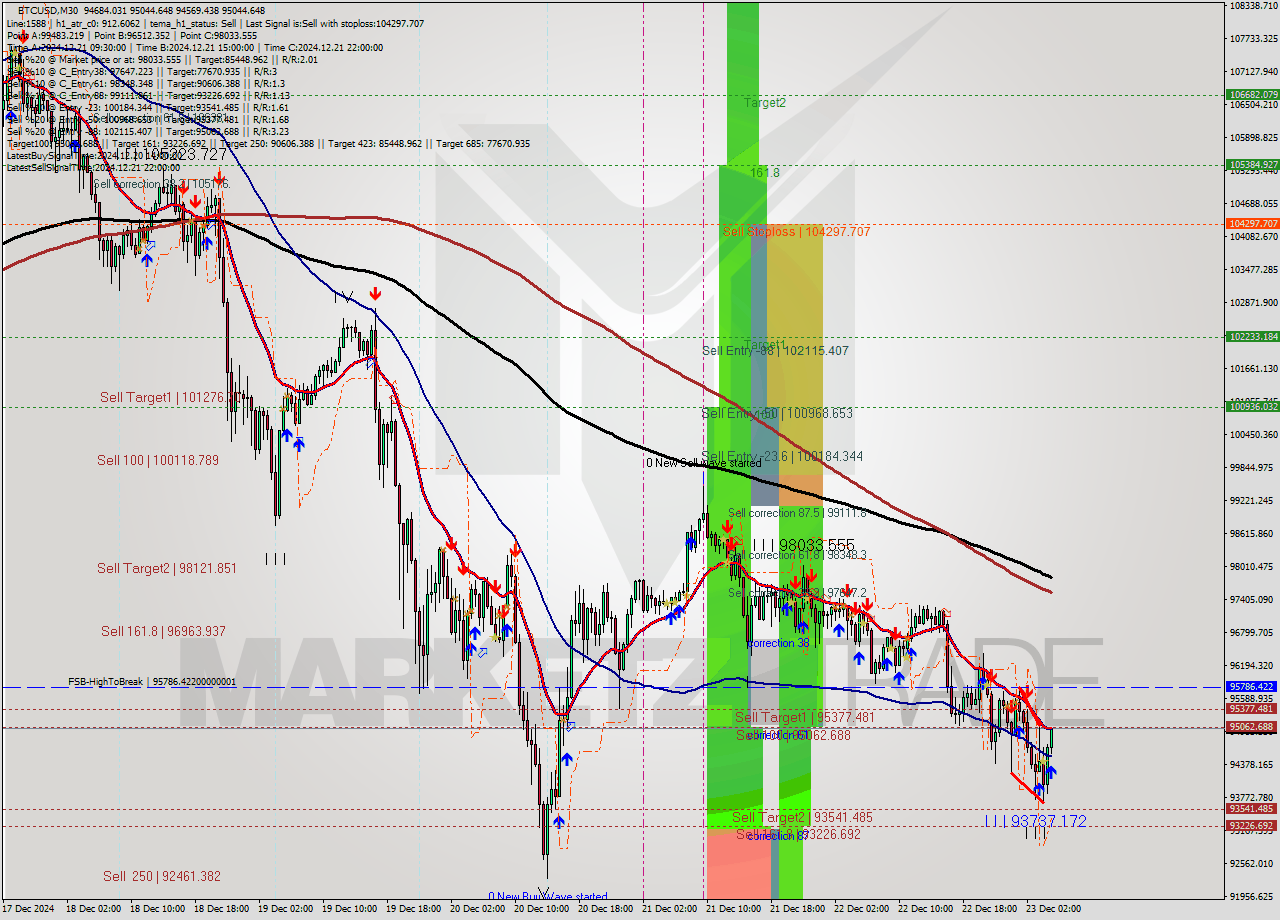Click '21 Dec 18:00' on time axis
This screenshot has width=1280, height=920.
pyautogui.click(x=798, y=909)
